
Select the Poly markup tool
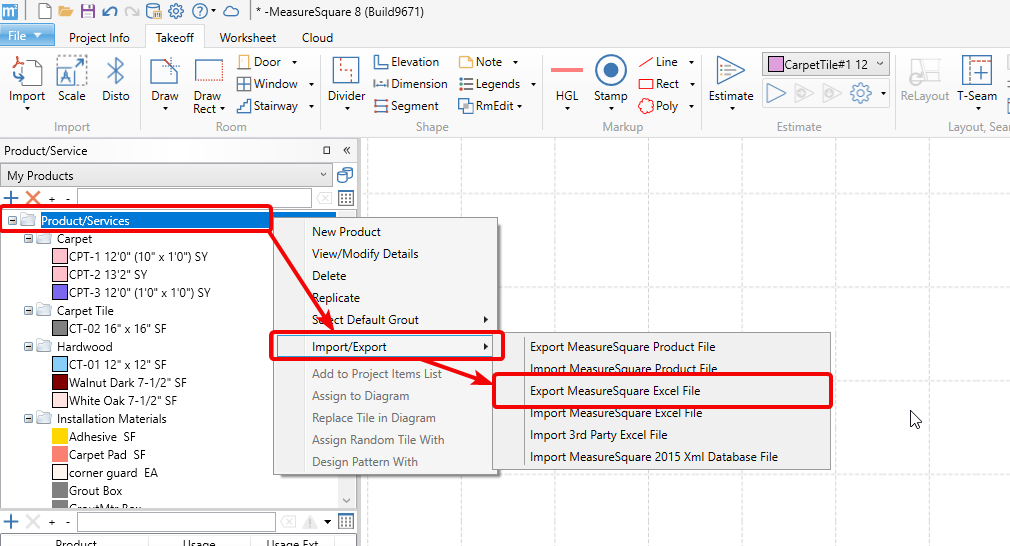pos(658,106)
